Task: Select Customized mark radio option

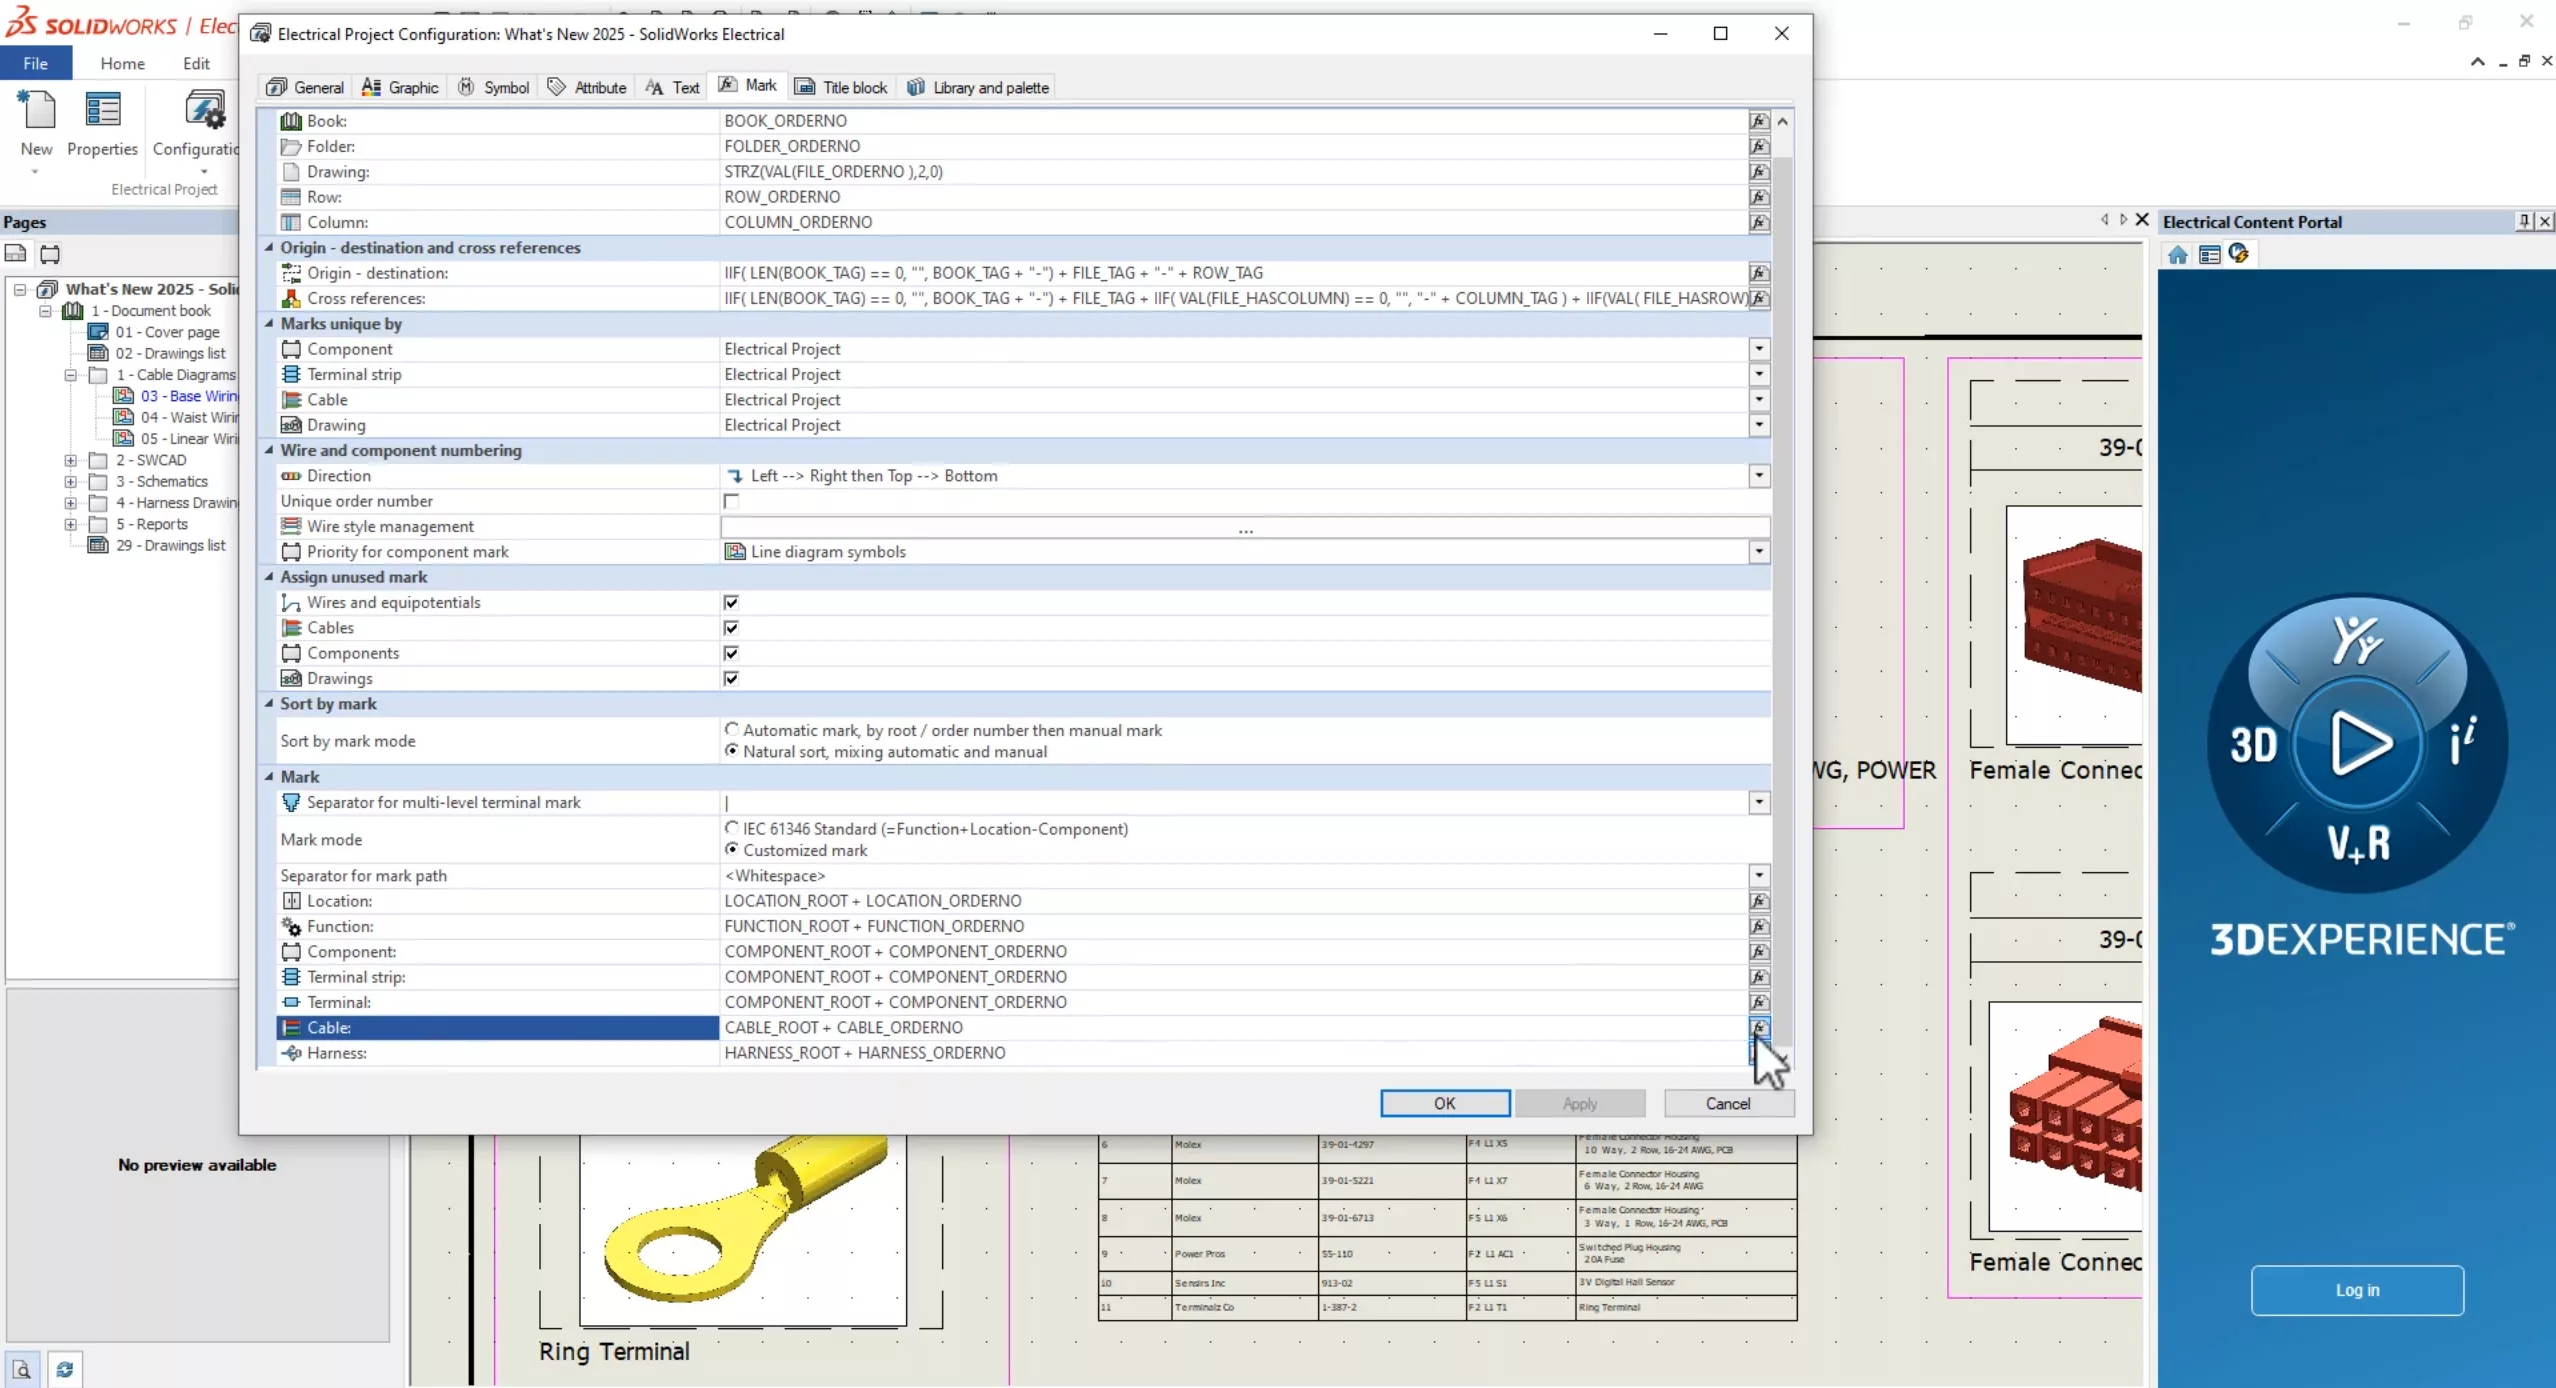Action: [x=732, y=850]
